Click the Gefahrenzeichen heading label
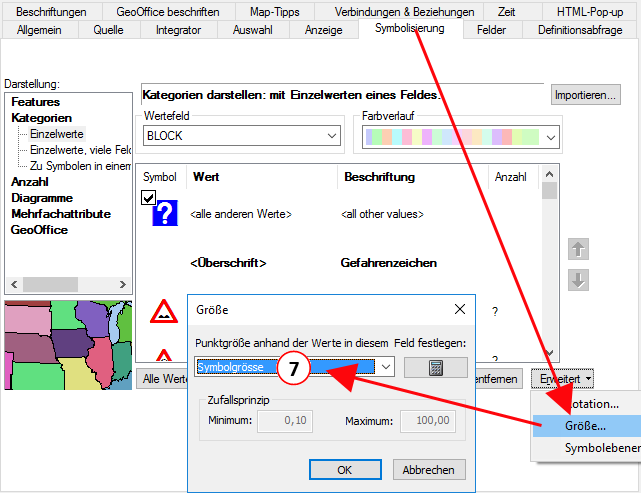This screenshot has width=641, height=493. (388, 262)
